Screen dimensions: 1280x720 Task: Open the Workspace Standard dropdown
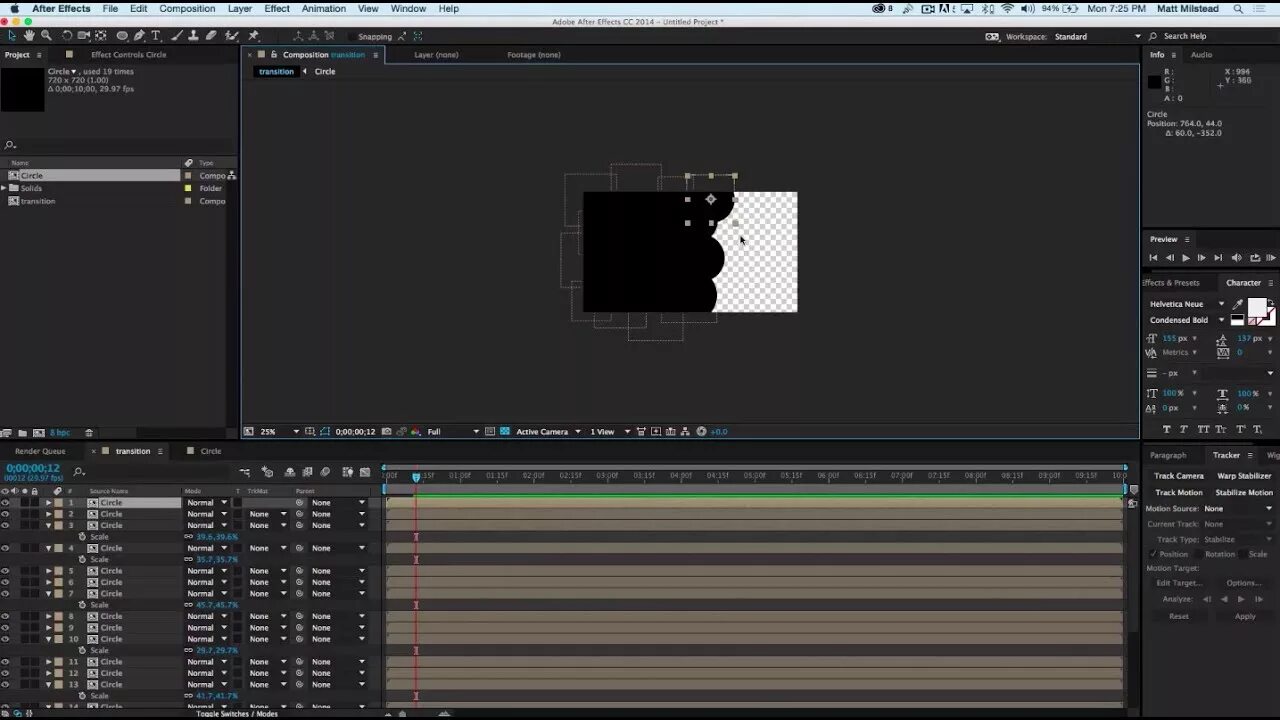1097,36
